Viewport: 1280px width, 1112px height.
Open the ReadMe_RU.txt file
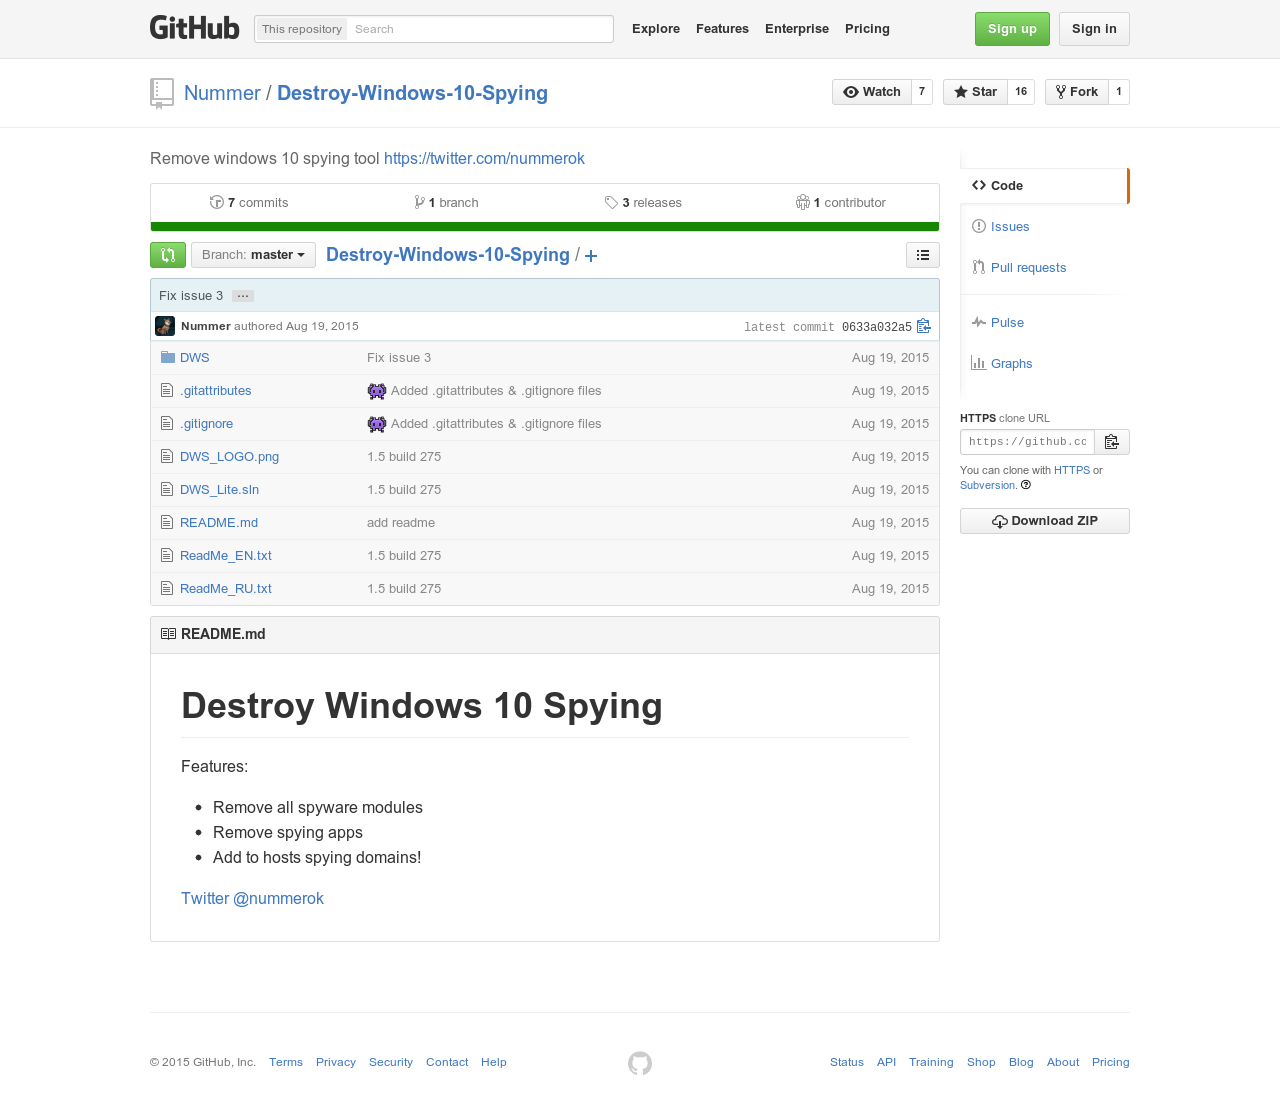(226, 589)
